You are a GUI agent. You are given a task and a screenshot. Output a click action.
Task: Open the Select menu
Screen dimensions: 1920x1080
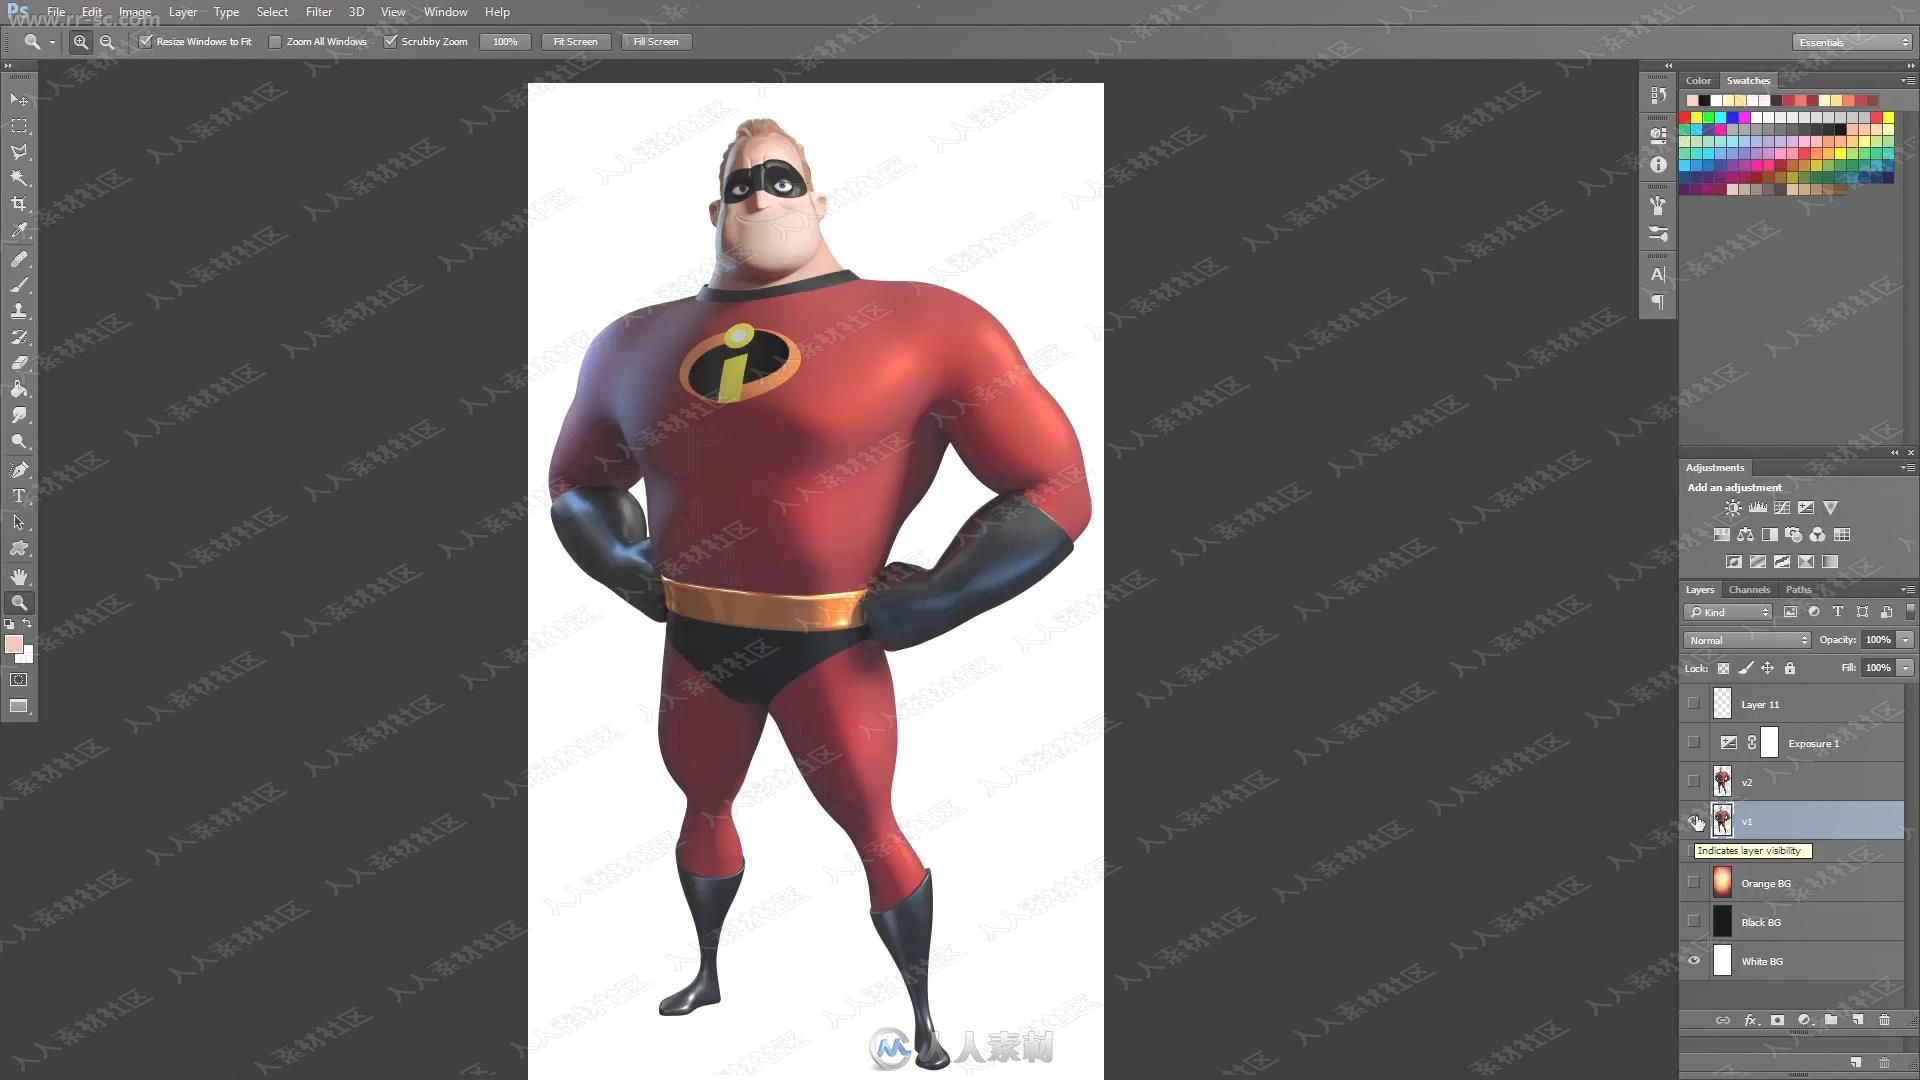(x=272, y=12)
